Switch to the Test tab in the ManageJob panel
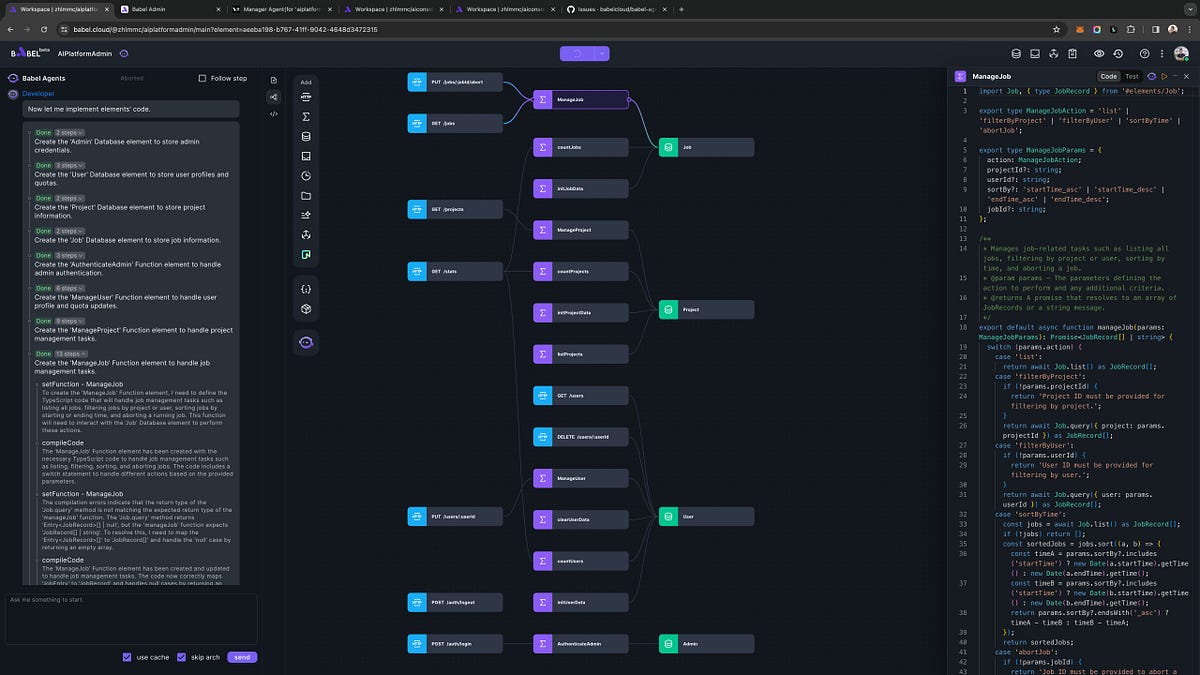Screen dimensions: 1200x675 1131,75
